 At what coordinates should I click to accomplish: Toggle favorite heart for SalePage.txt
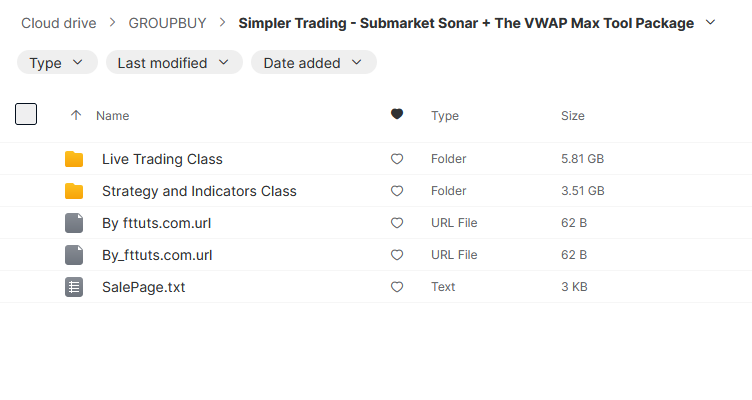(x=397, y=287)
